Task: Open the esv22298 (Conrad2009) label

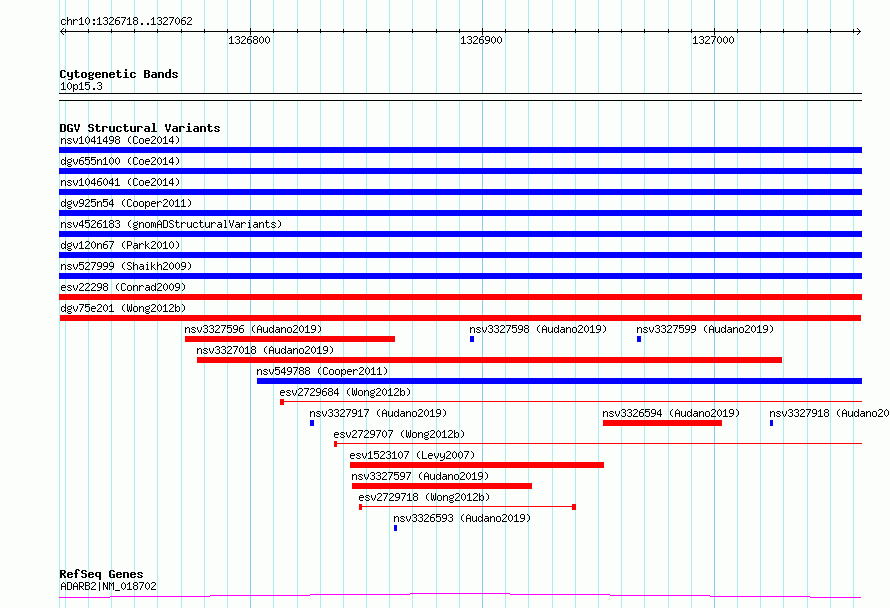Action: 123,287
